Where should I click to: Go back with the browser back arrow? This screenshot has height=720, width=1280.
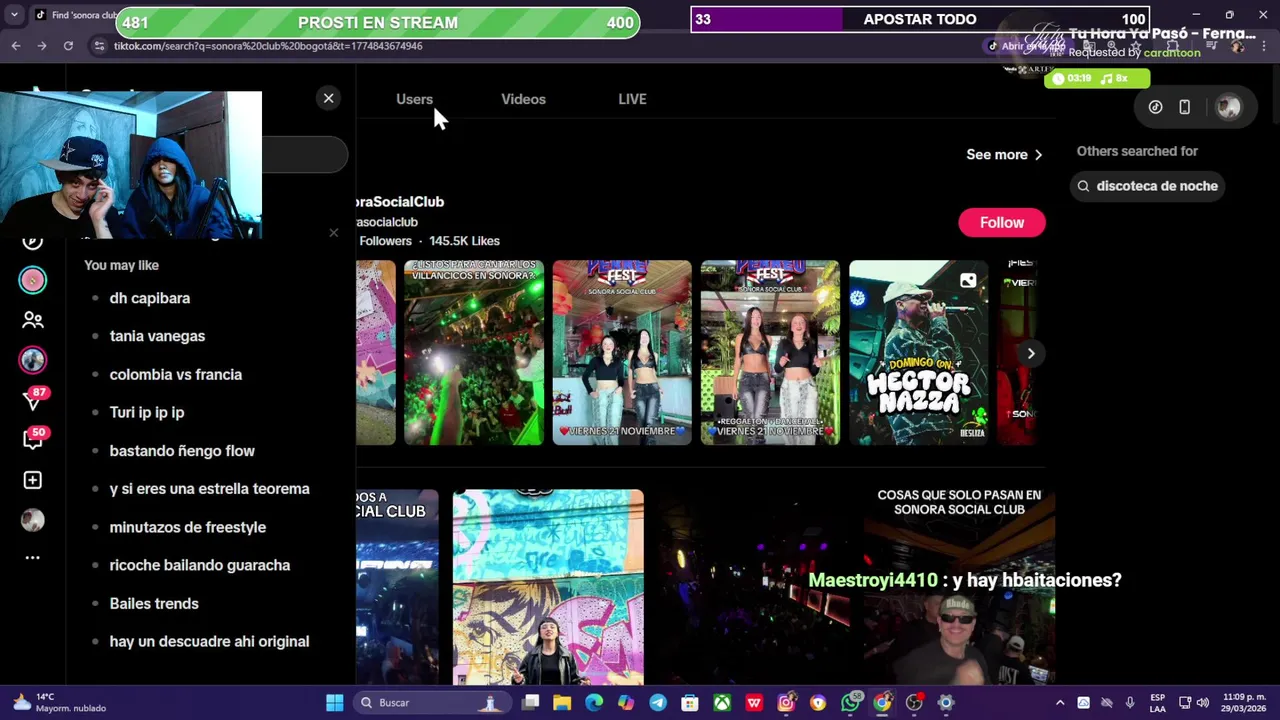coord(16,46)
